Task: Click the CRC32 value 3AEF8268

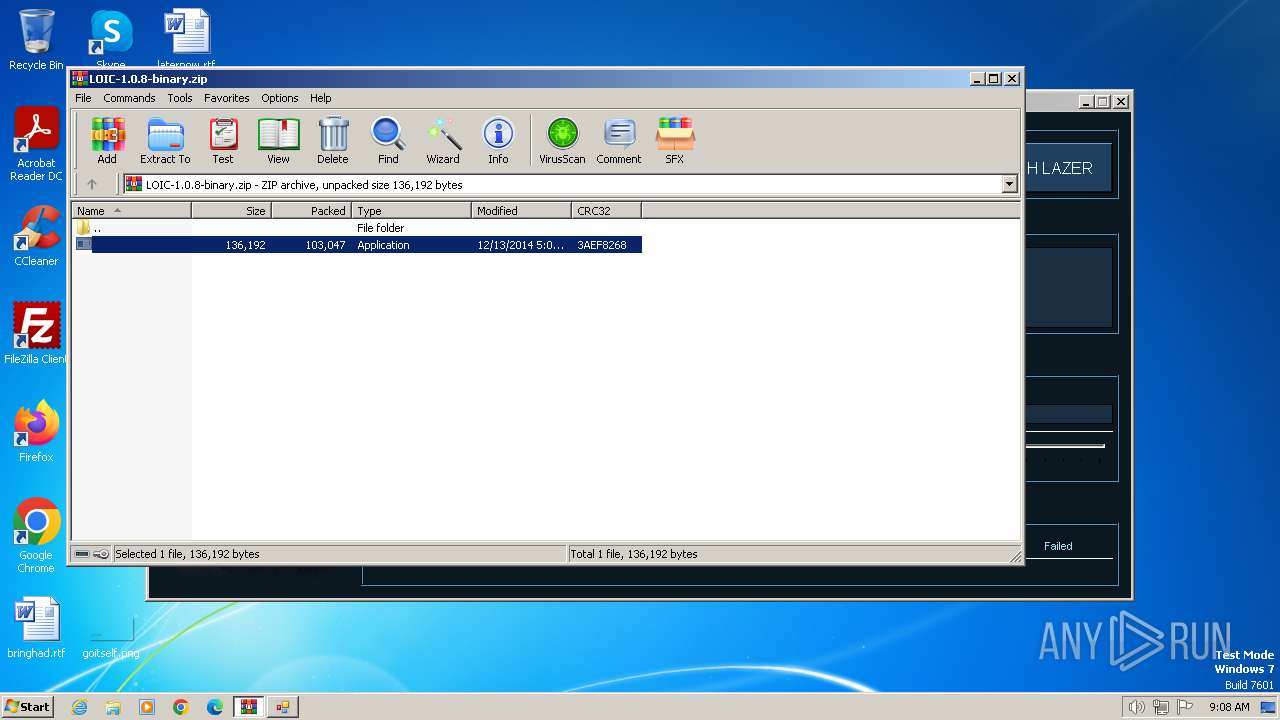Action: coord(602,245)
